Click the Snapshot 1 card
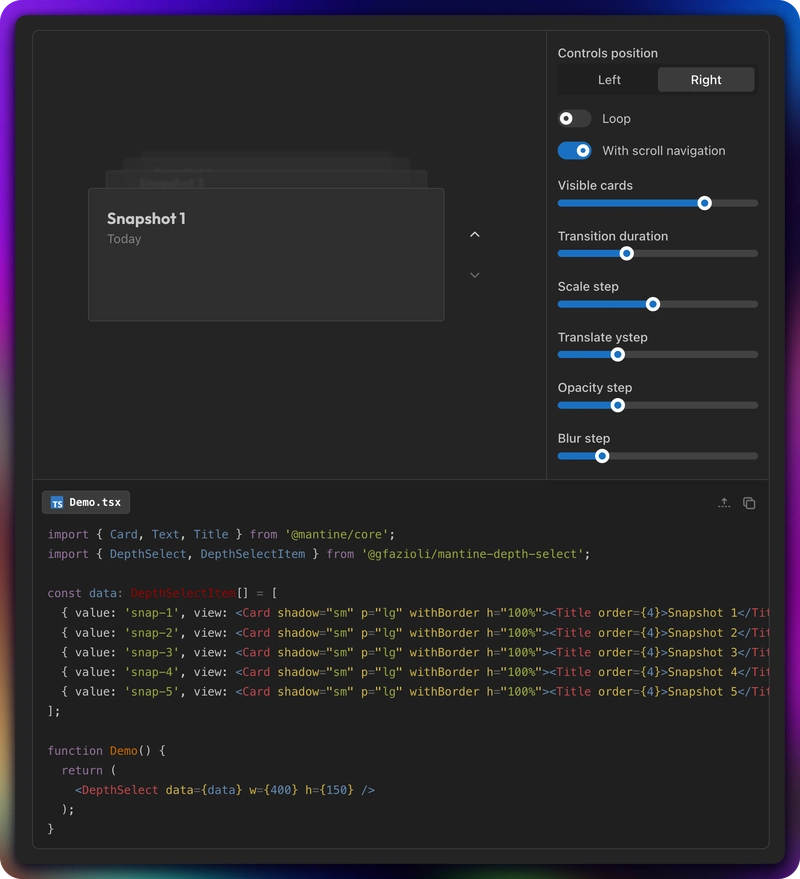800x879 pixels. click(266, 255)
